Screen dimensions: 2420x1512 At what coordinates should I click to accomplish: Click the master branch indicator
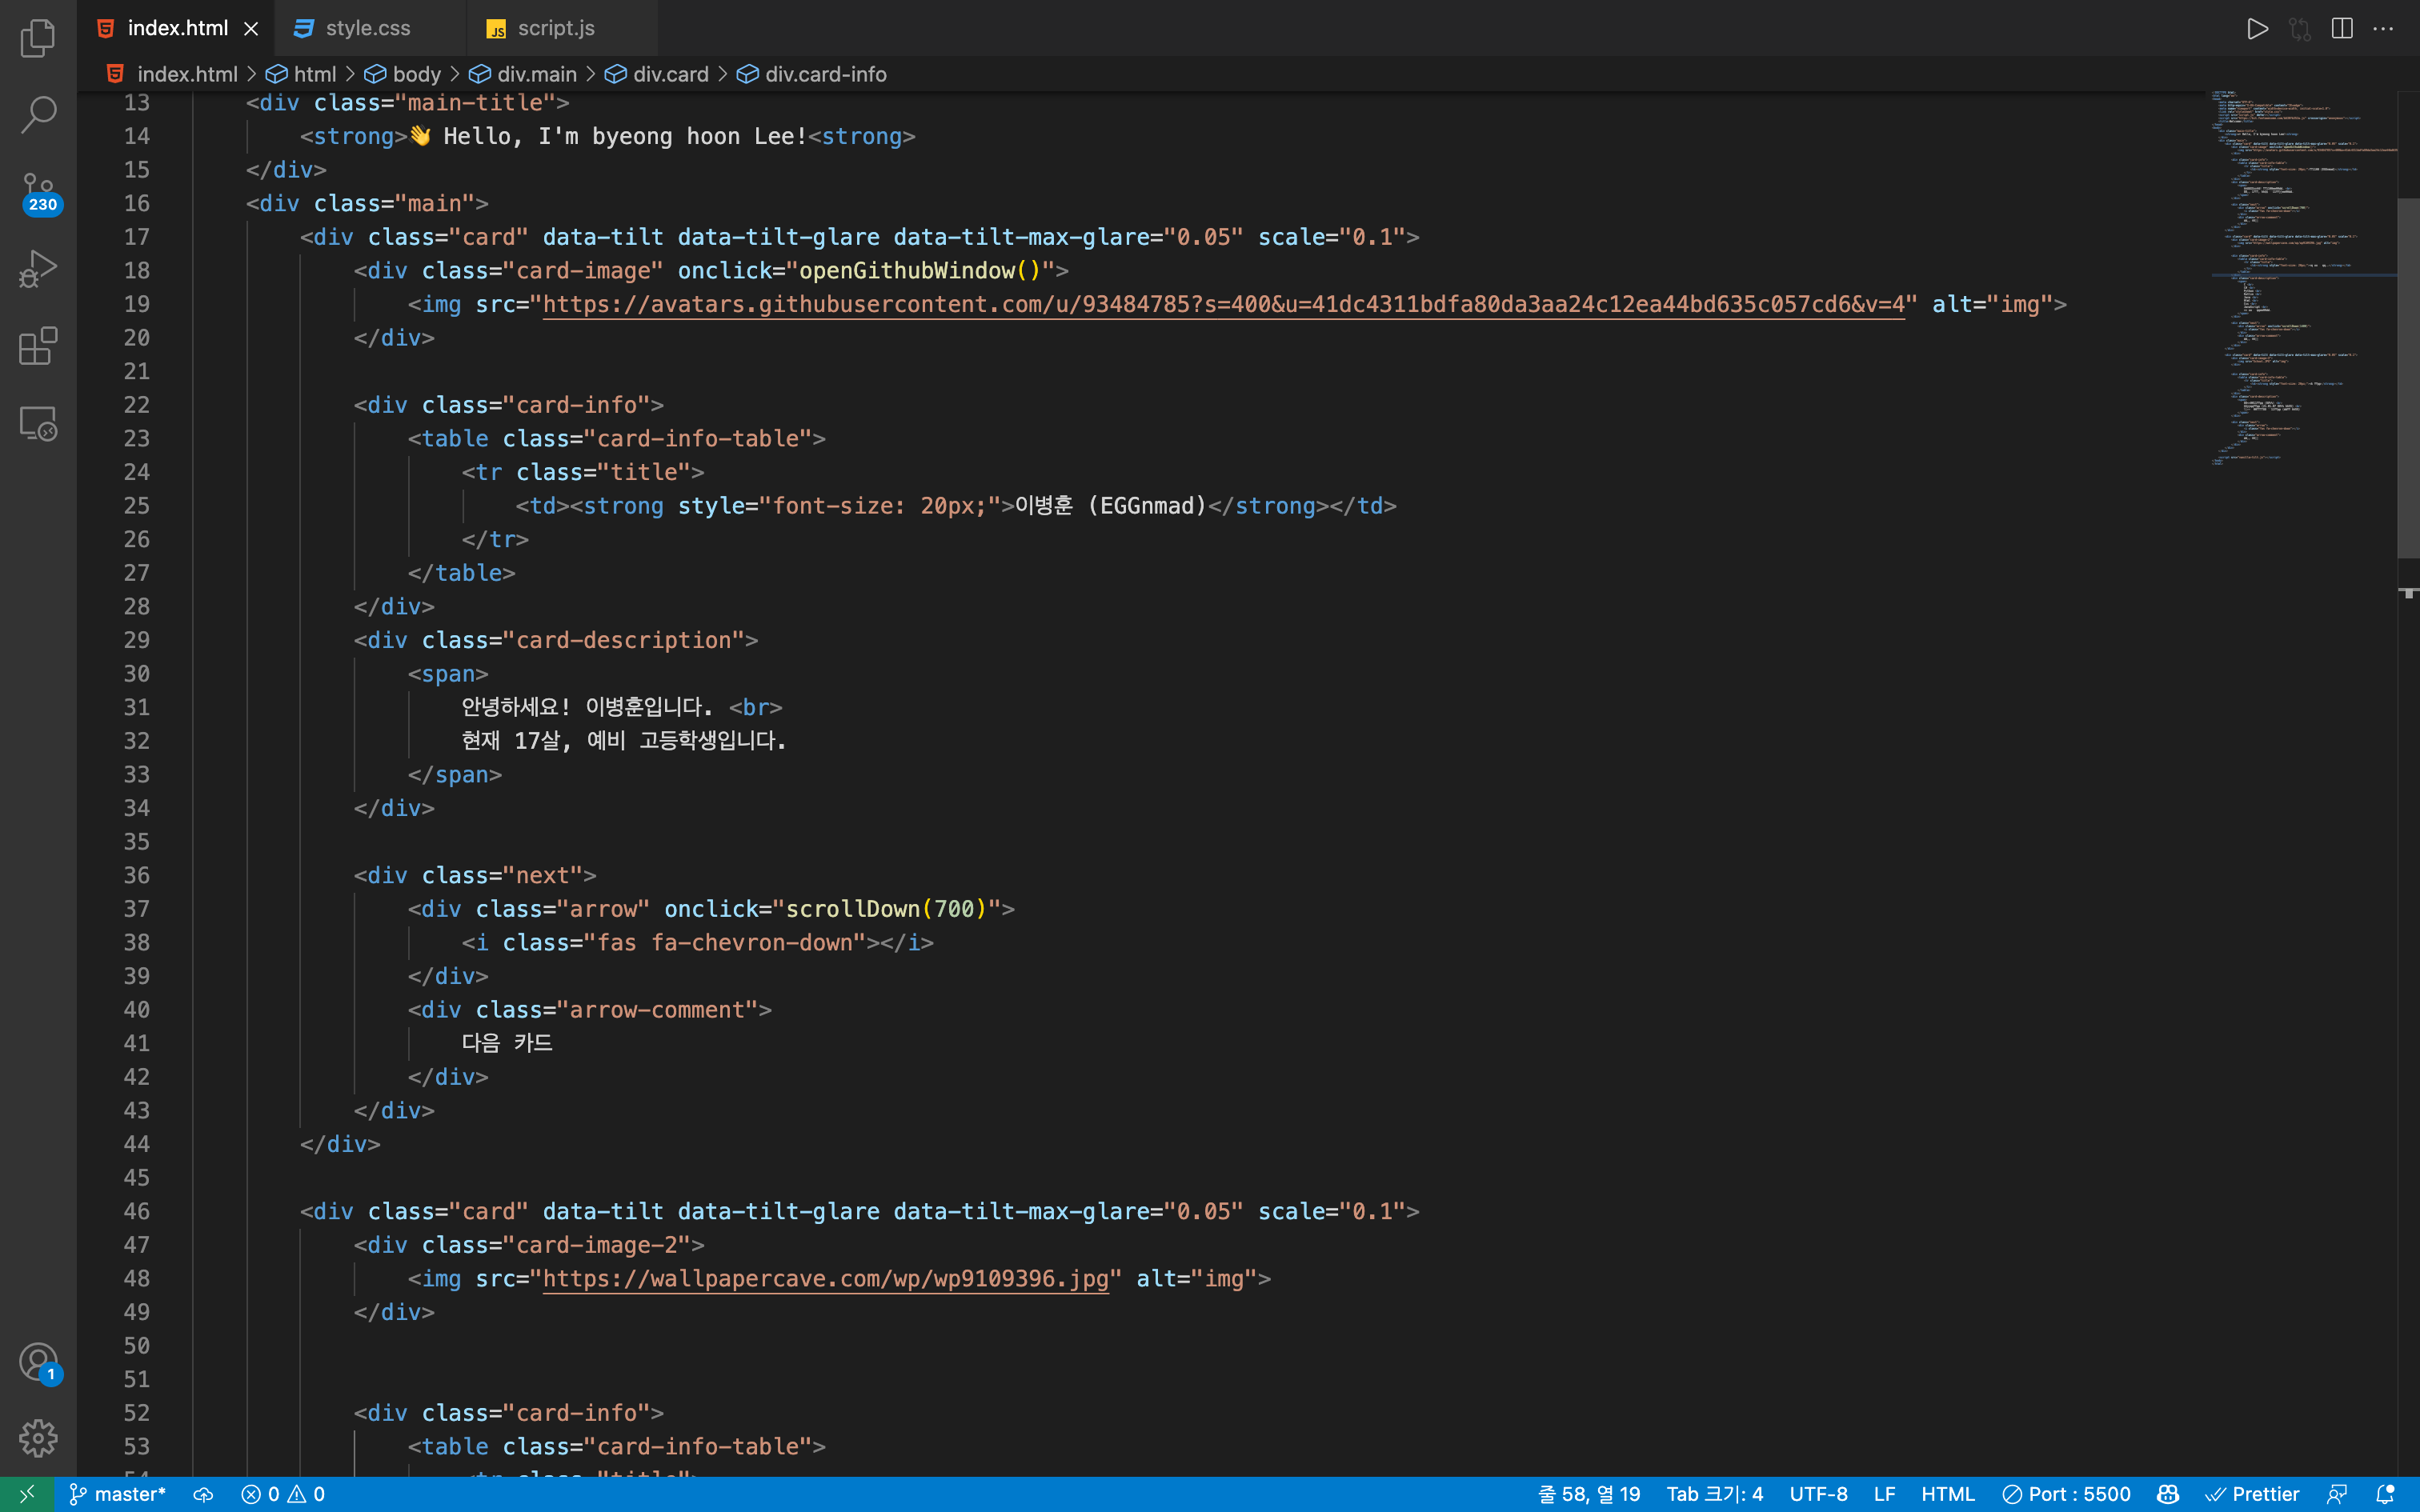[x=117, y=1494]
